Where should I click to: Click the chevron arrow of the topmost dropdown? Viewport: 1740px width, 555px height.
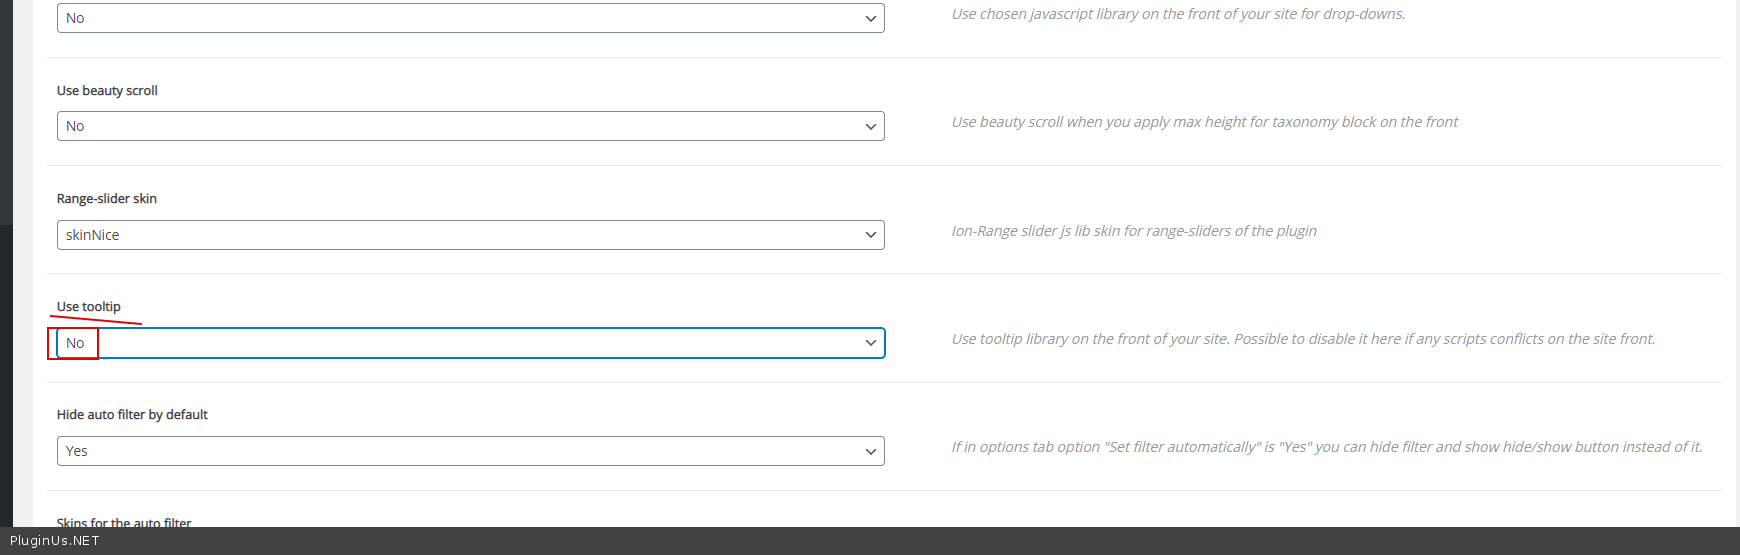pos(870,19)
